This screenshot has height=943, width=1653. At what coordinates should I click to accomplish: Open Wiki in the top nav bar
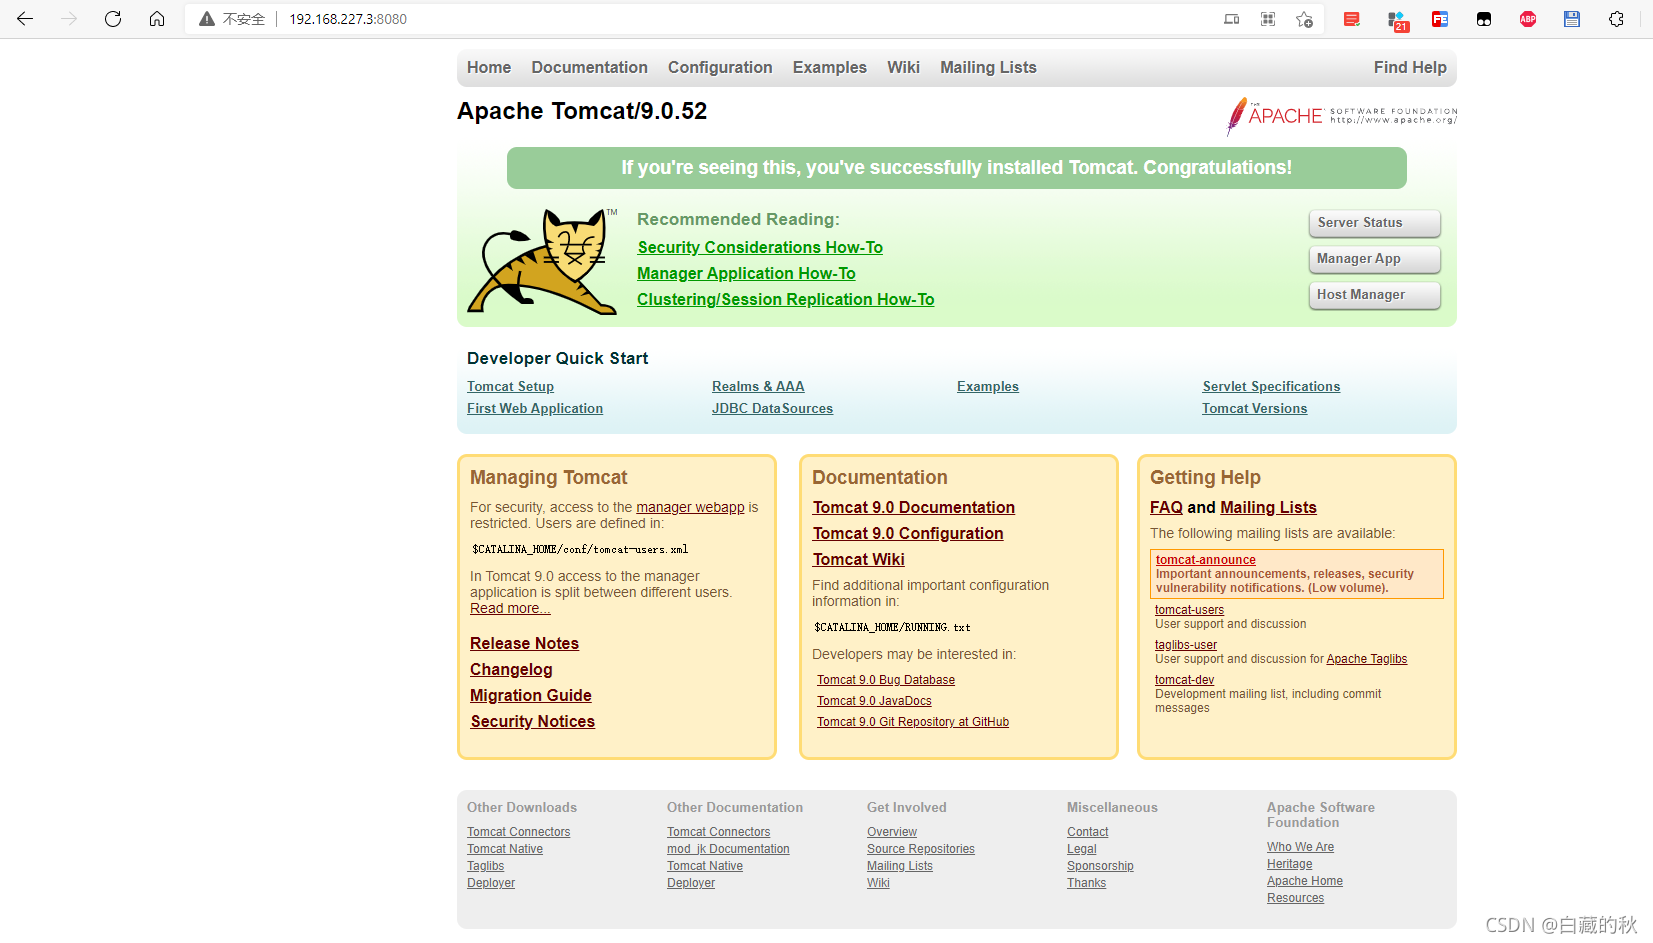click(903, 67)
